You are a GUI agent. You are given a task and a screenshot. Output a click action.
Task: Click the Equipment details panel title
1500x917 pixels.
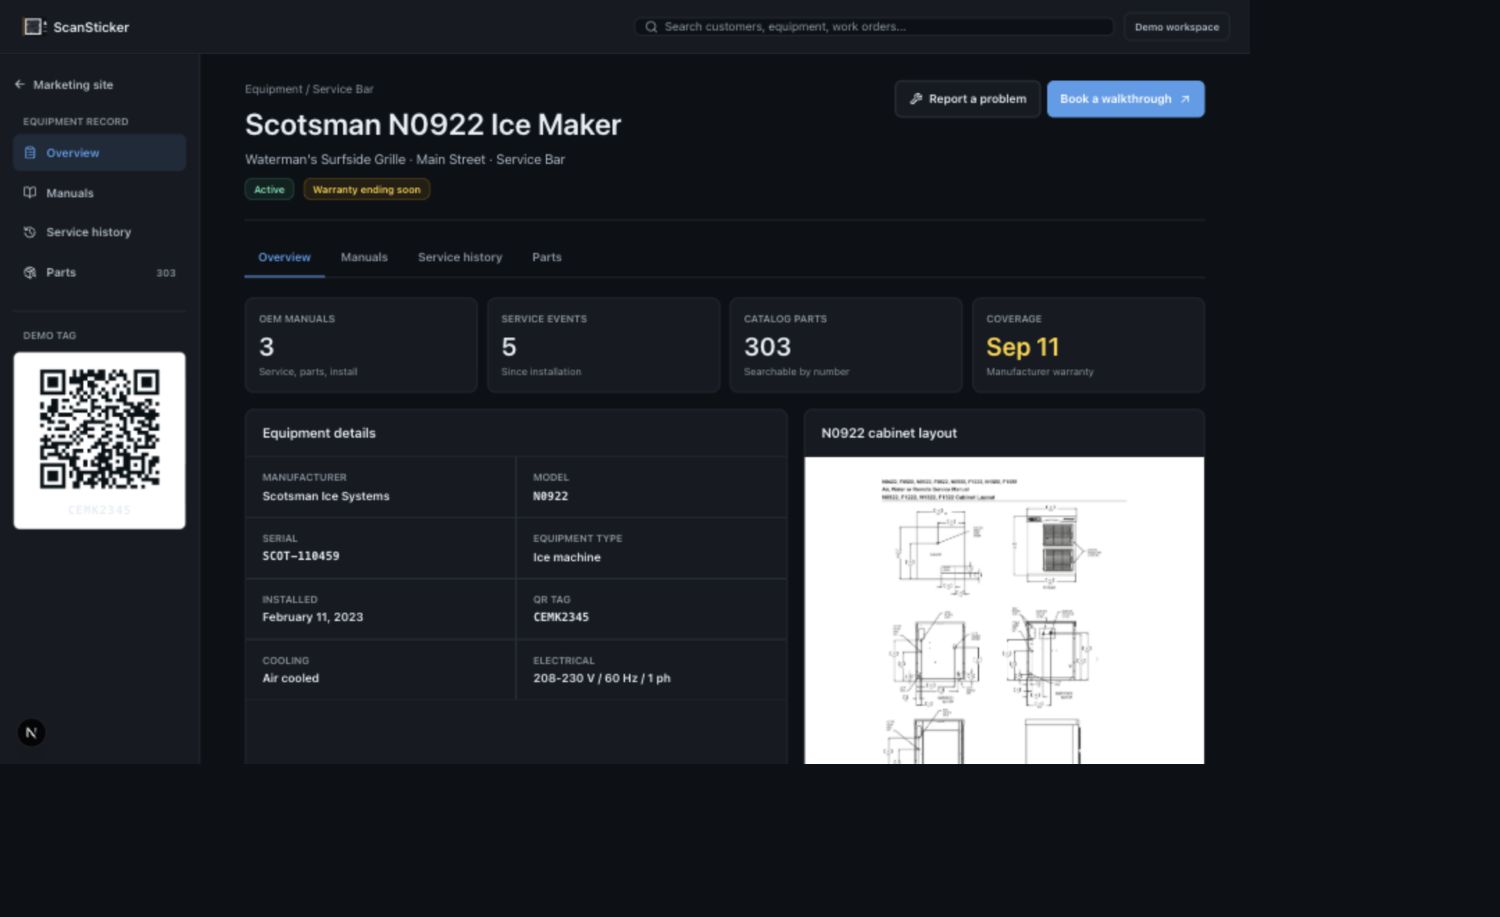tap(319, 433)
